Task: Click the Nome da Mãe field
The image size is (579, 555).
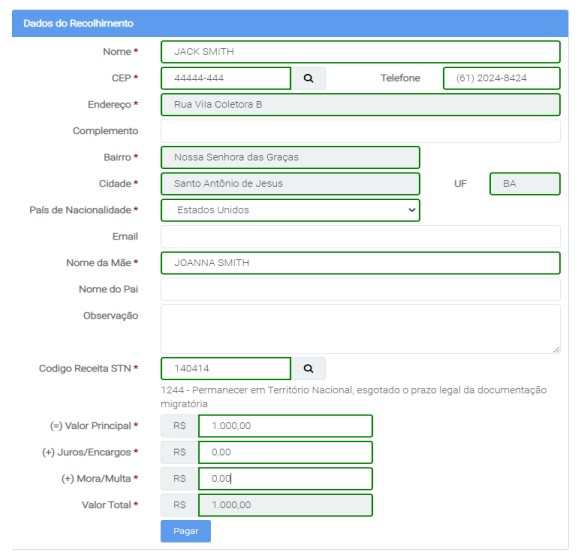Action: tap(360, 263)
